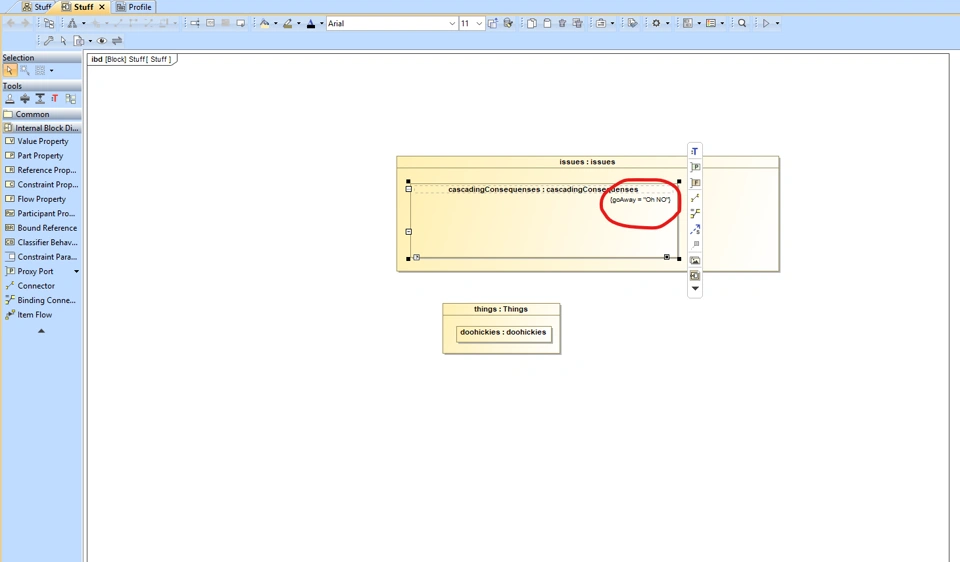
Task: Click the copy icon in toolbar
Action: pos(532,23)
